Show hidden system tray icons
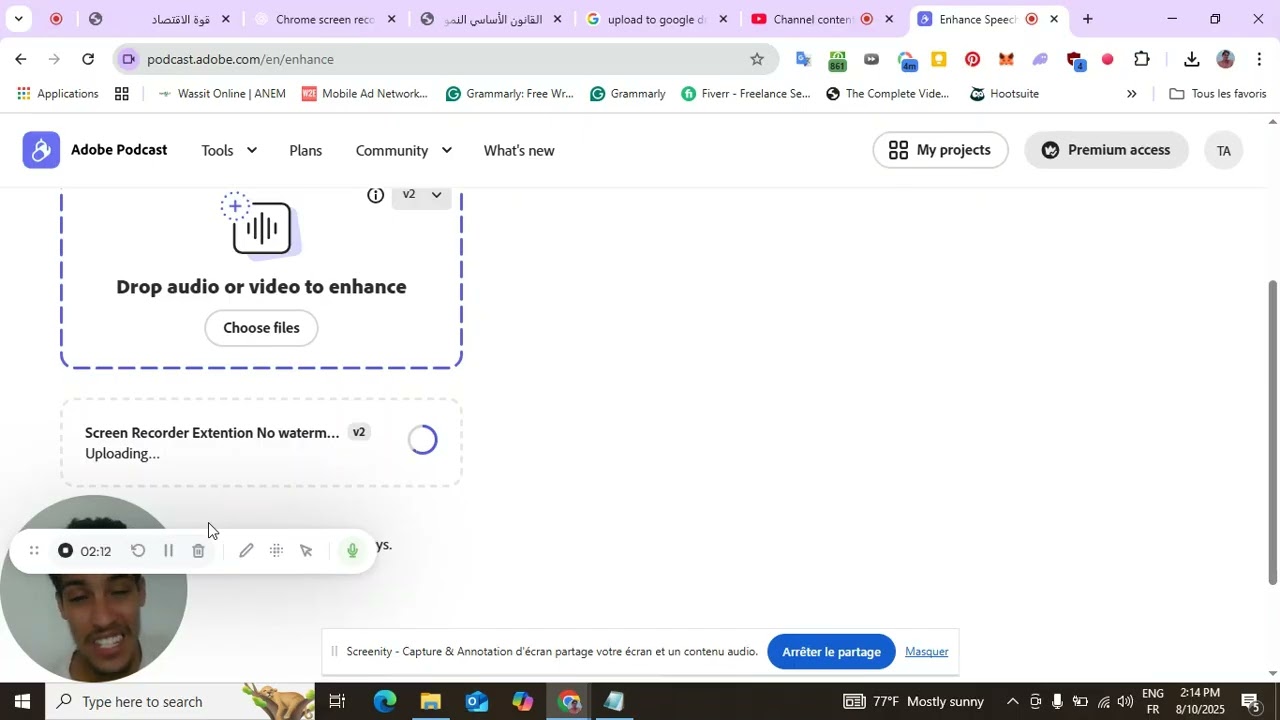 [1012, 701]
